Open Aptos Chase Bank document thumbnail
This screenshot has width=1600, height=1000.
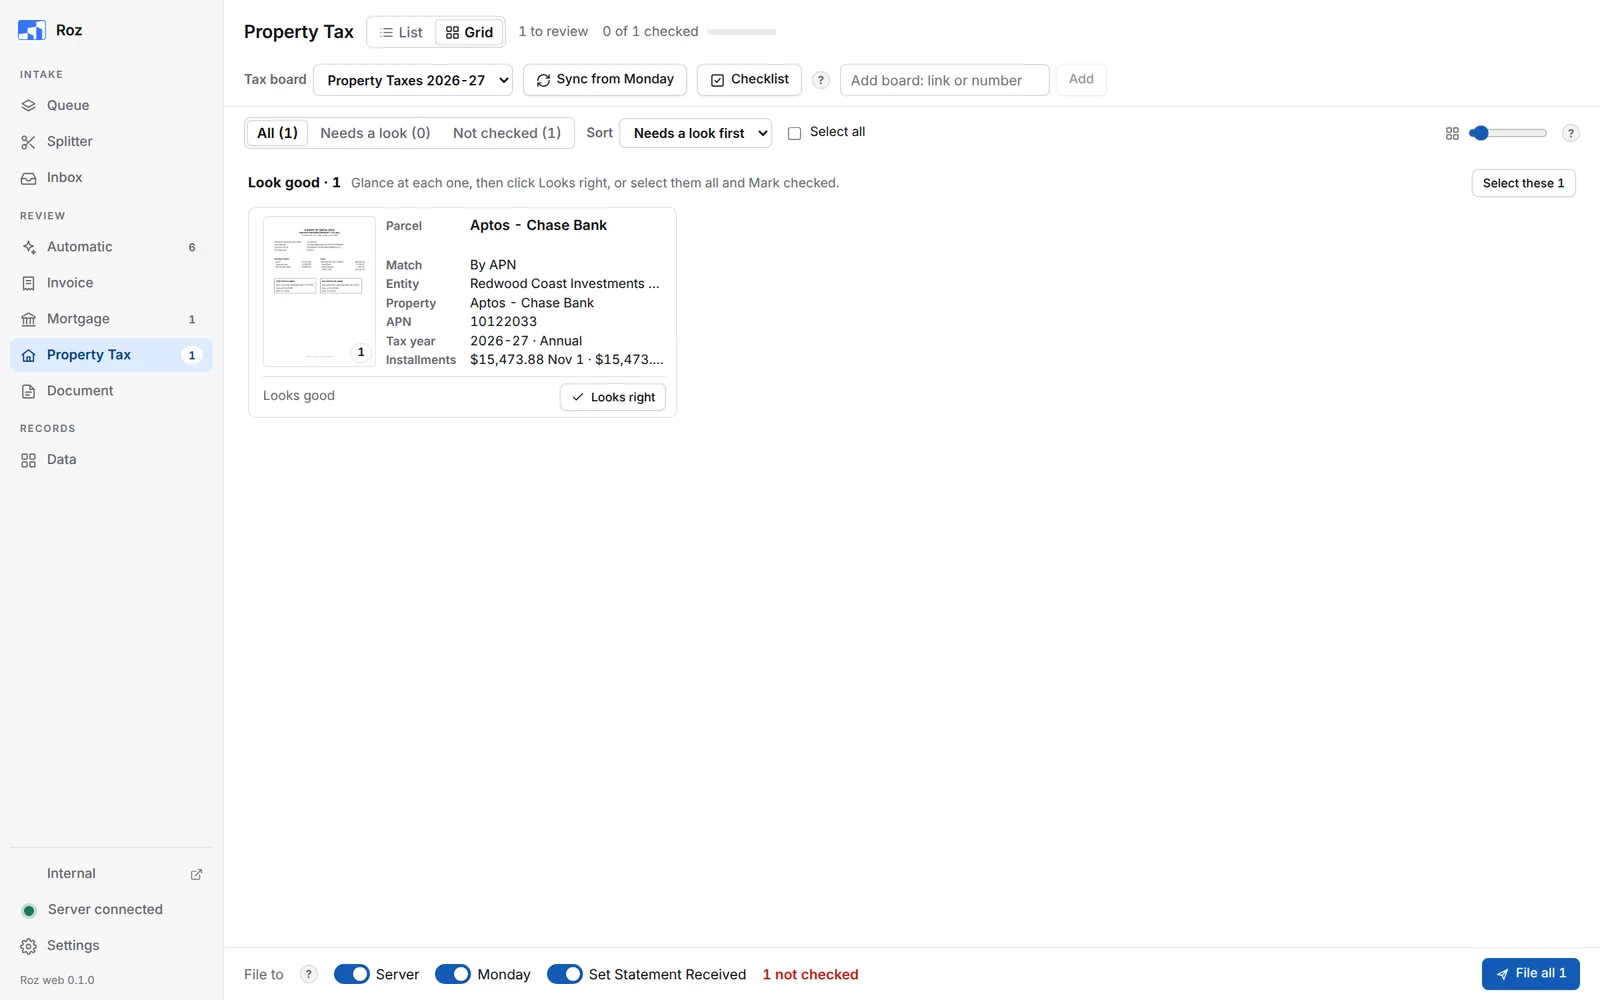[x=319, y=291]
